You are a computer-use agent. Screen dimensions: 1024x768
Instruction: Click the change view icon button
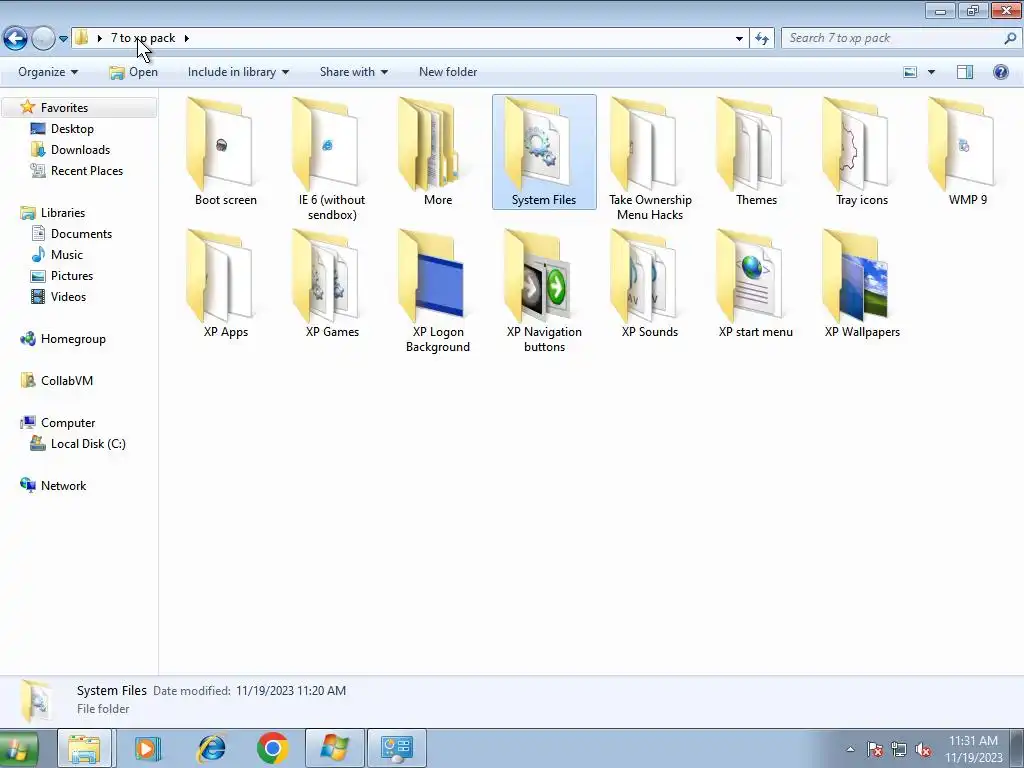(910, 72)
